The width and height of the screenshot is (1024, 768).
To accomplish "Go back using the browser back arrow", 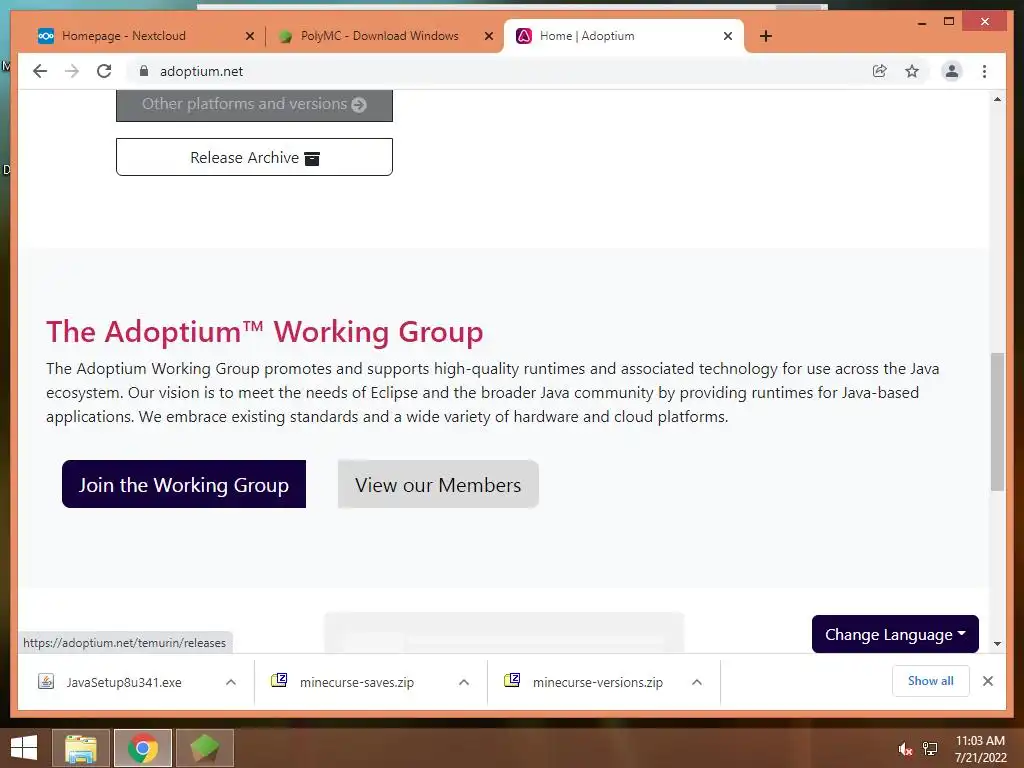I will [x=40, y=71].
